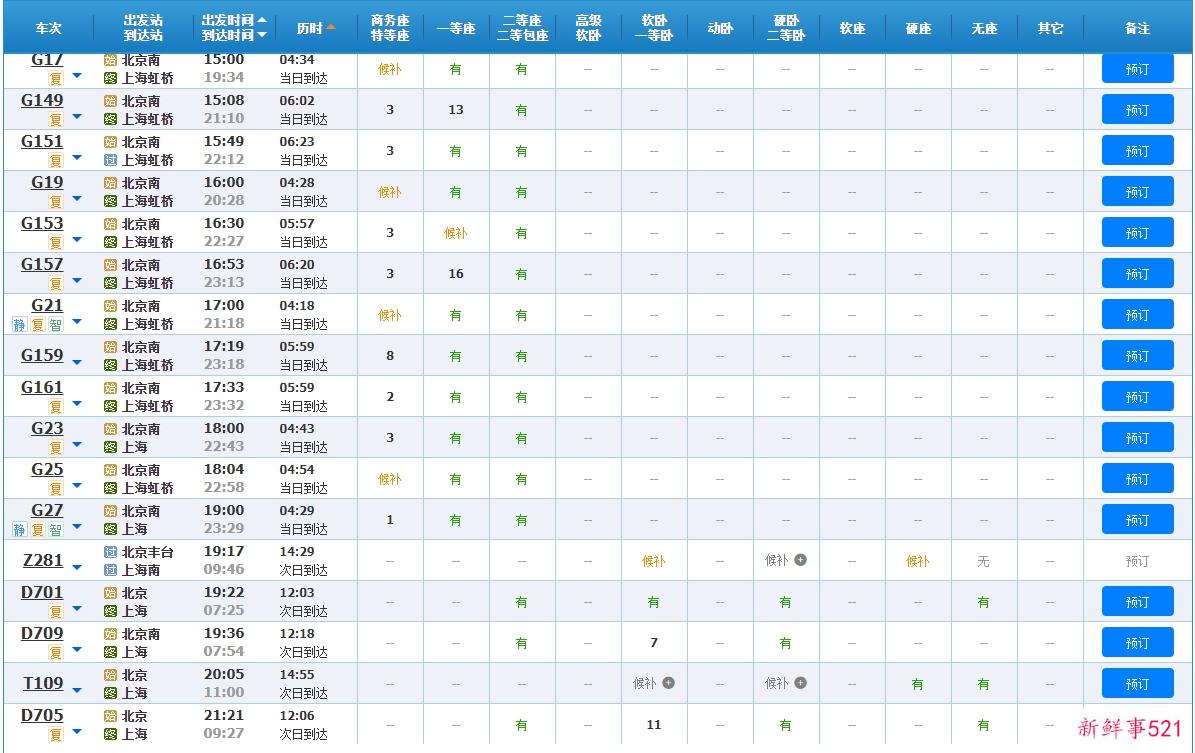The image size is (1195, 753).
Task: Expand the dropdown arrow beside Z281
Action: 77,567
